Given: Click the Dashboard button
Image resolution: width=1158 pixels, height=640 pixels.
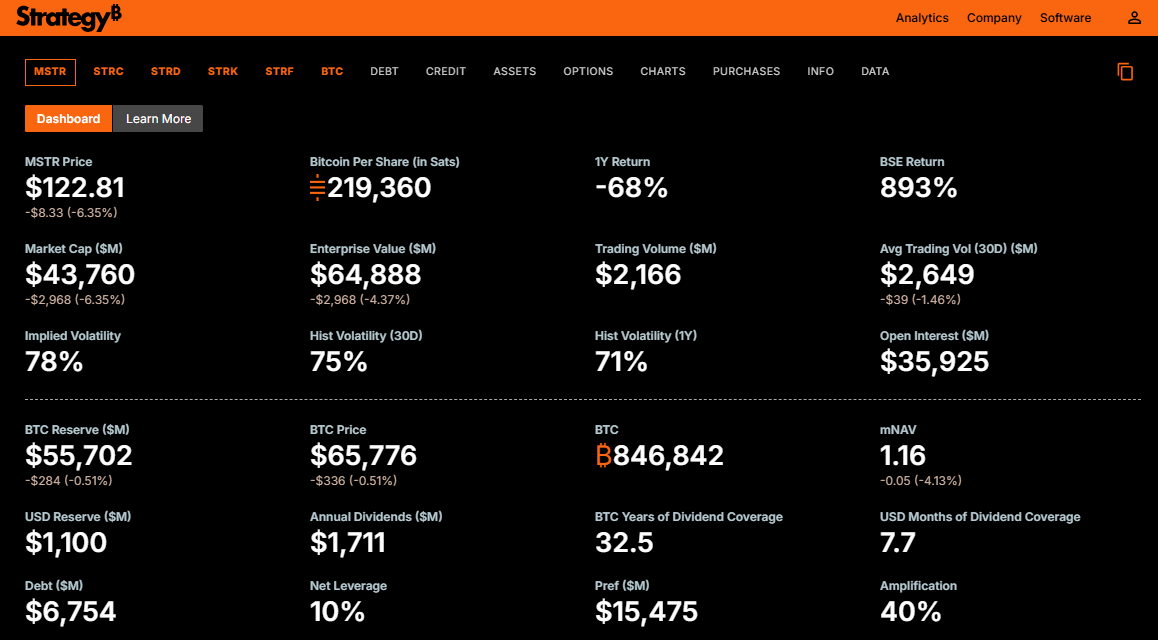Looking at the screenshot, I should 68,119.
